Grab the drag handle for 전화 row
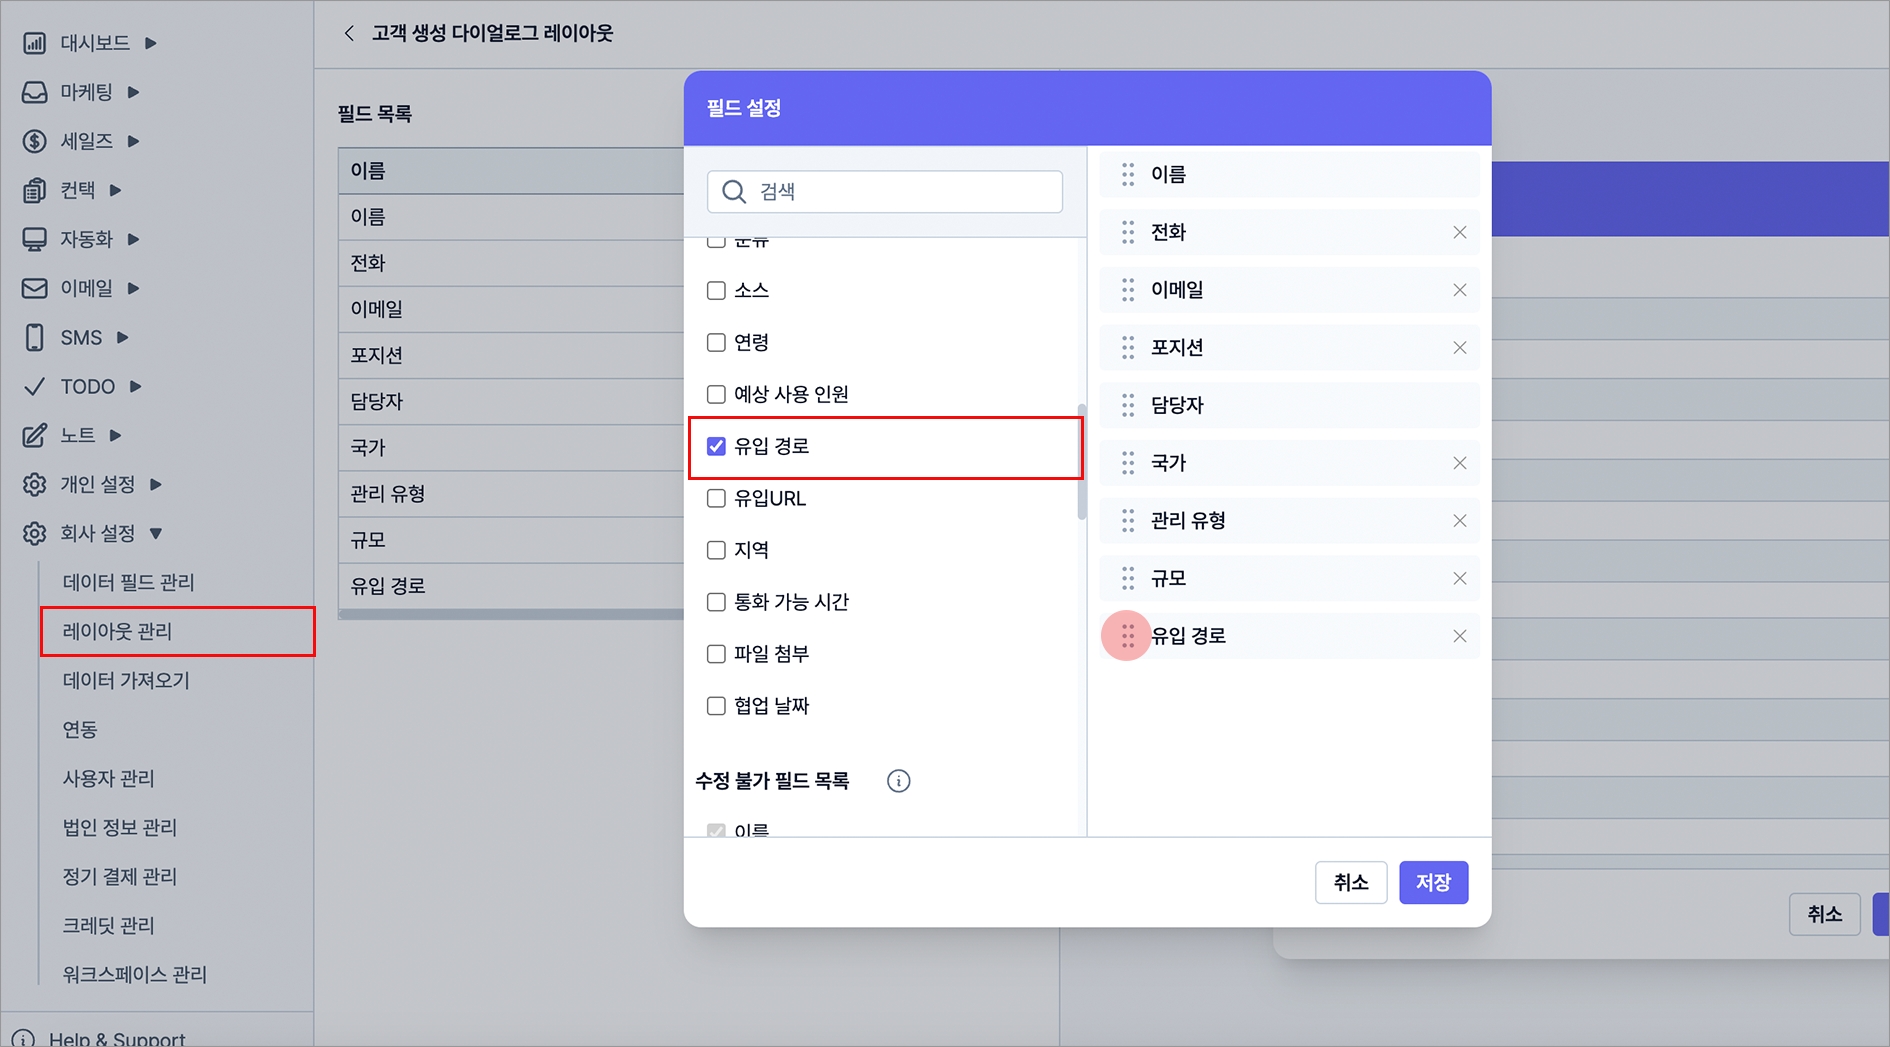The height and width of the screenshot is (1047, 1890). pyautogui.click(x=1128, y=232)
